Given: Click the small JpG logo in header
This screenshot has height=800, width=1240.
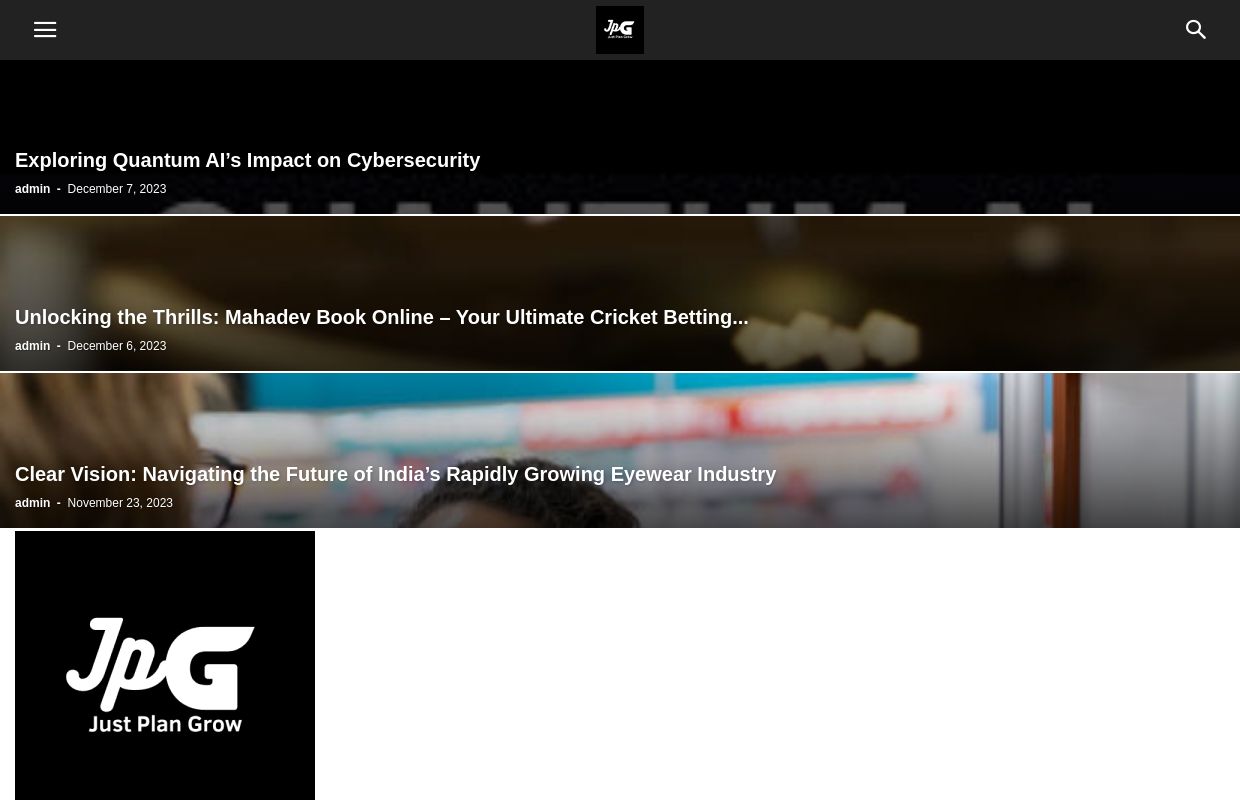Looking at the screenshot, I should 620,30.
